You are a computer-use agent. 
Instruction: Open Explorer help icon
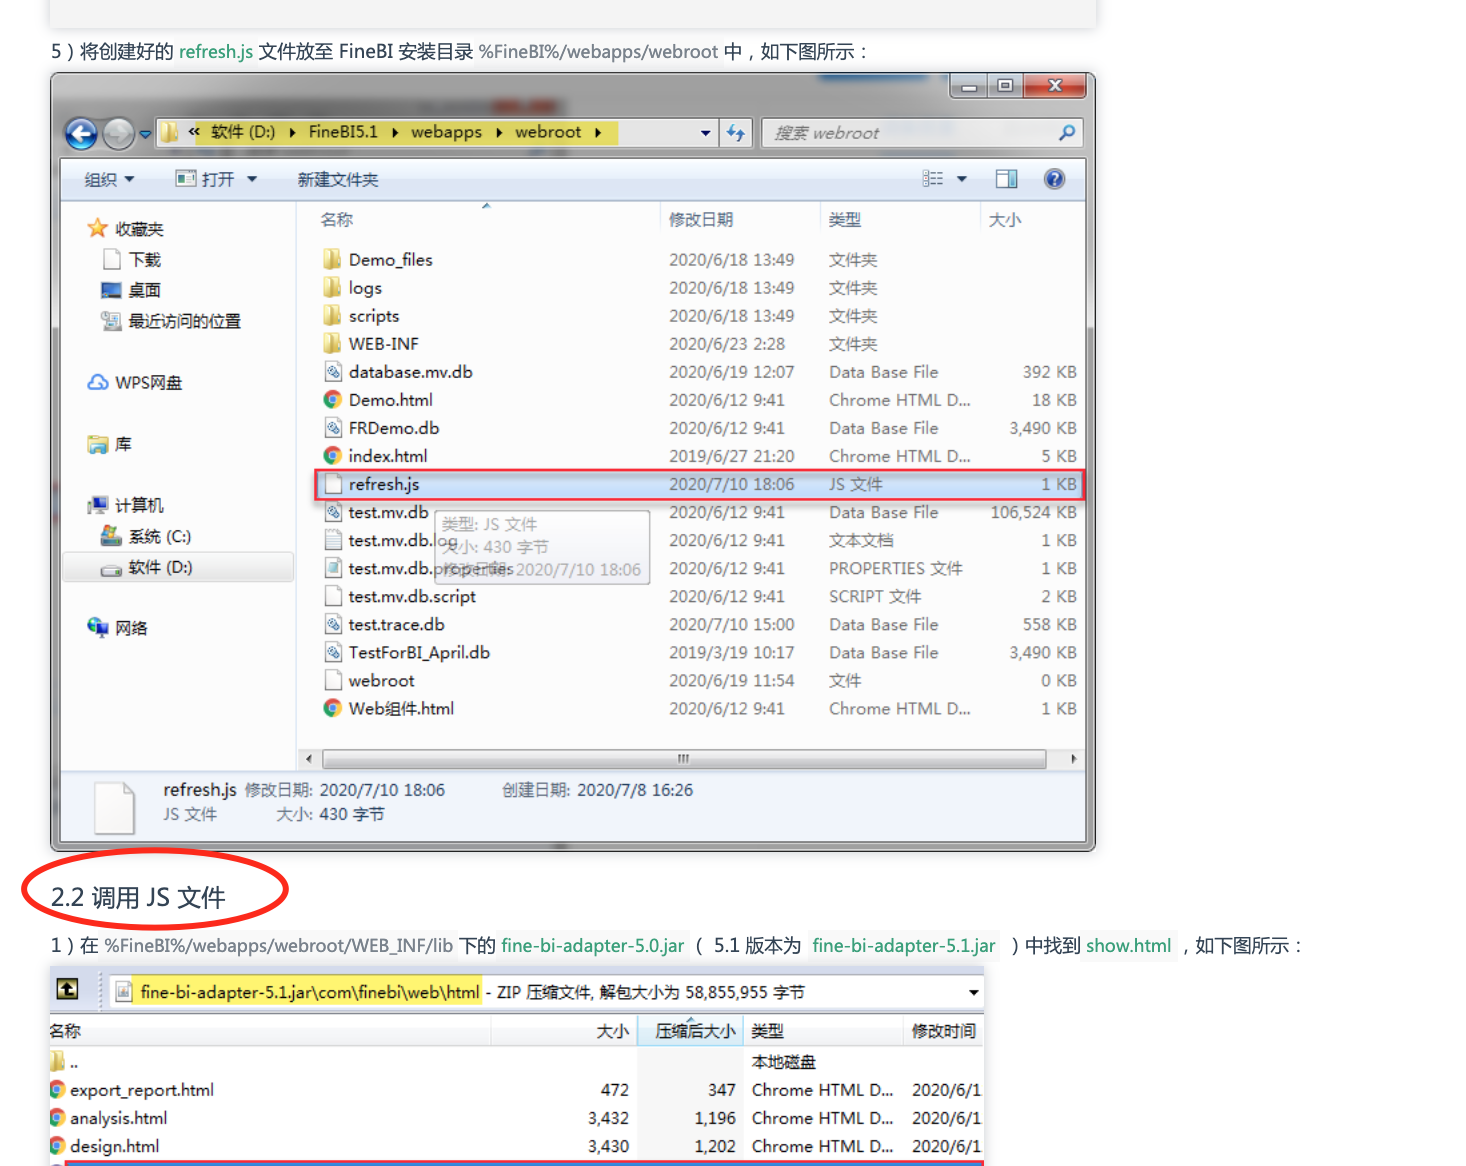1054,179
